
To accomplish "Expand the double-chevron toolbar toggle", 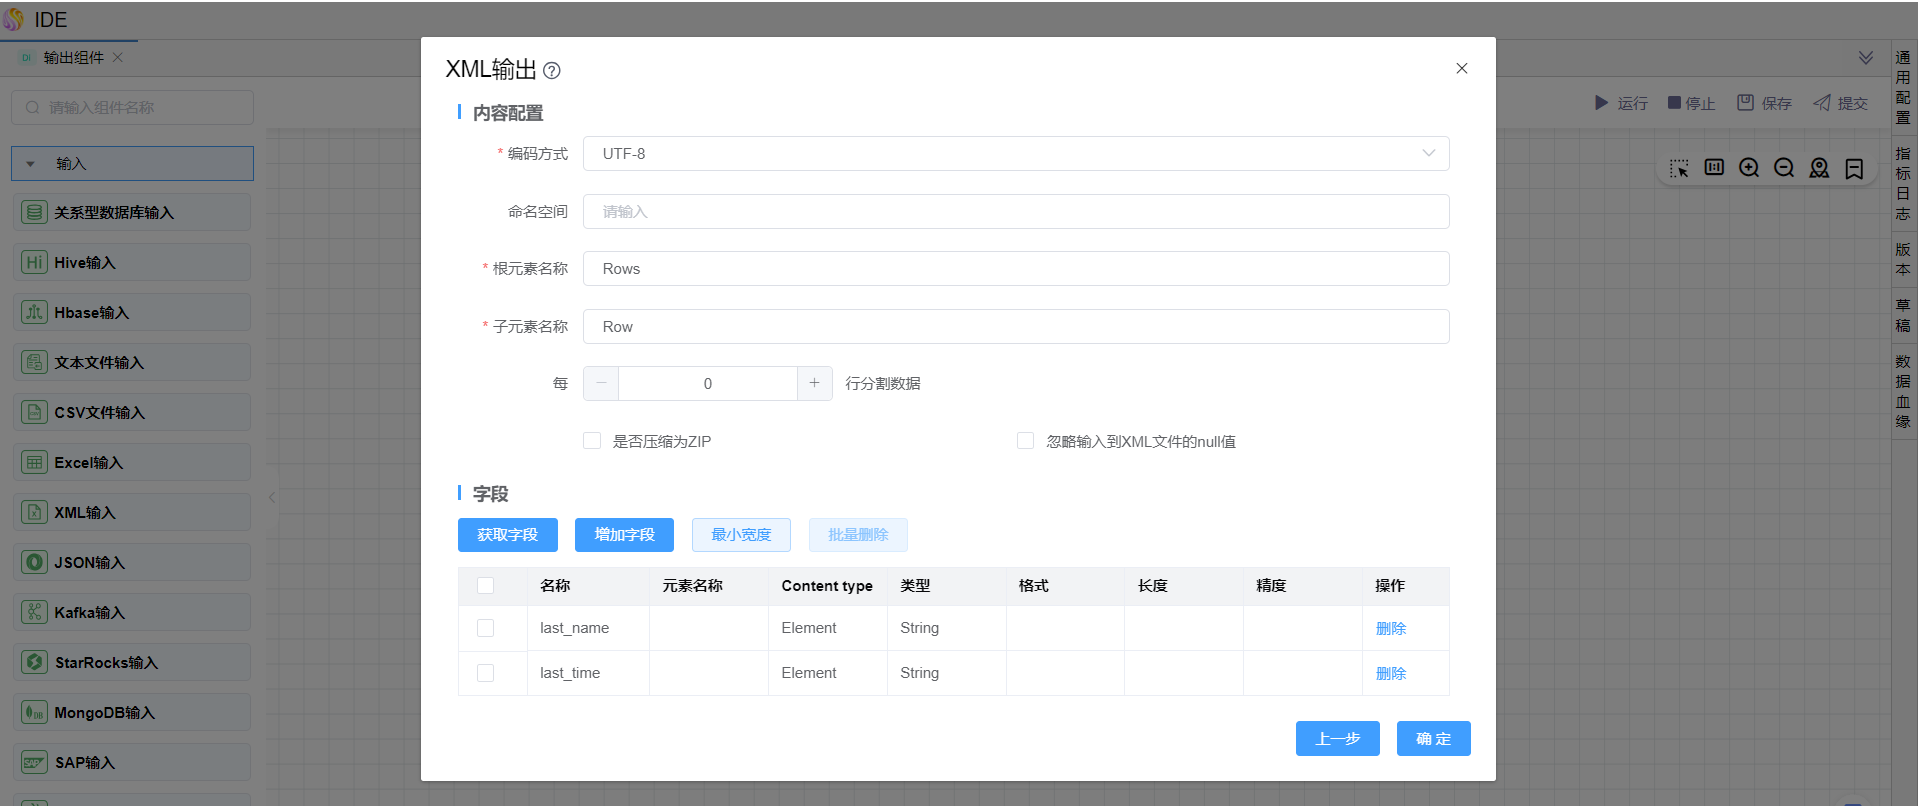I will (x=1865, y=58).
